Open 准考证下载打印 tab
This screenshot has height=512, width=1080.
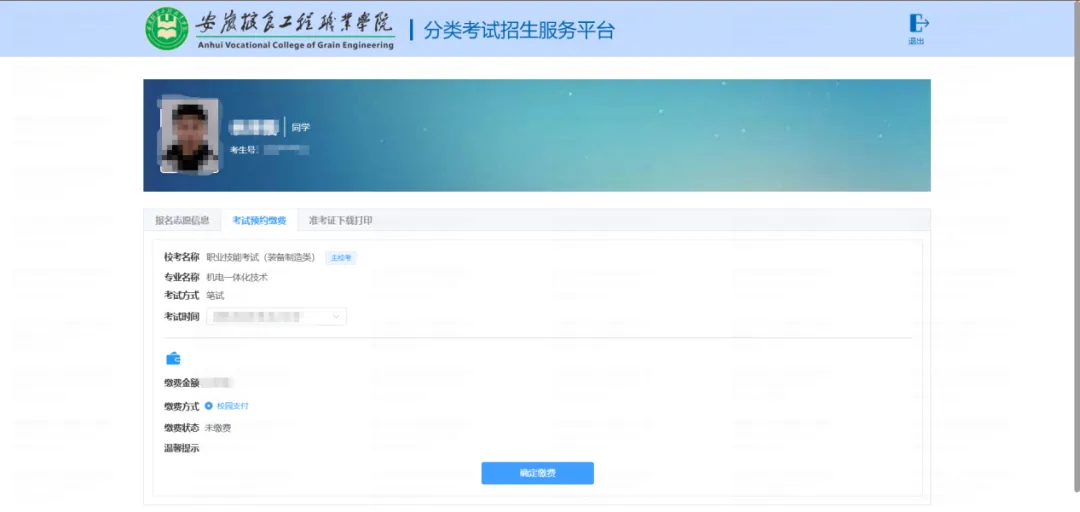point(341,221)
